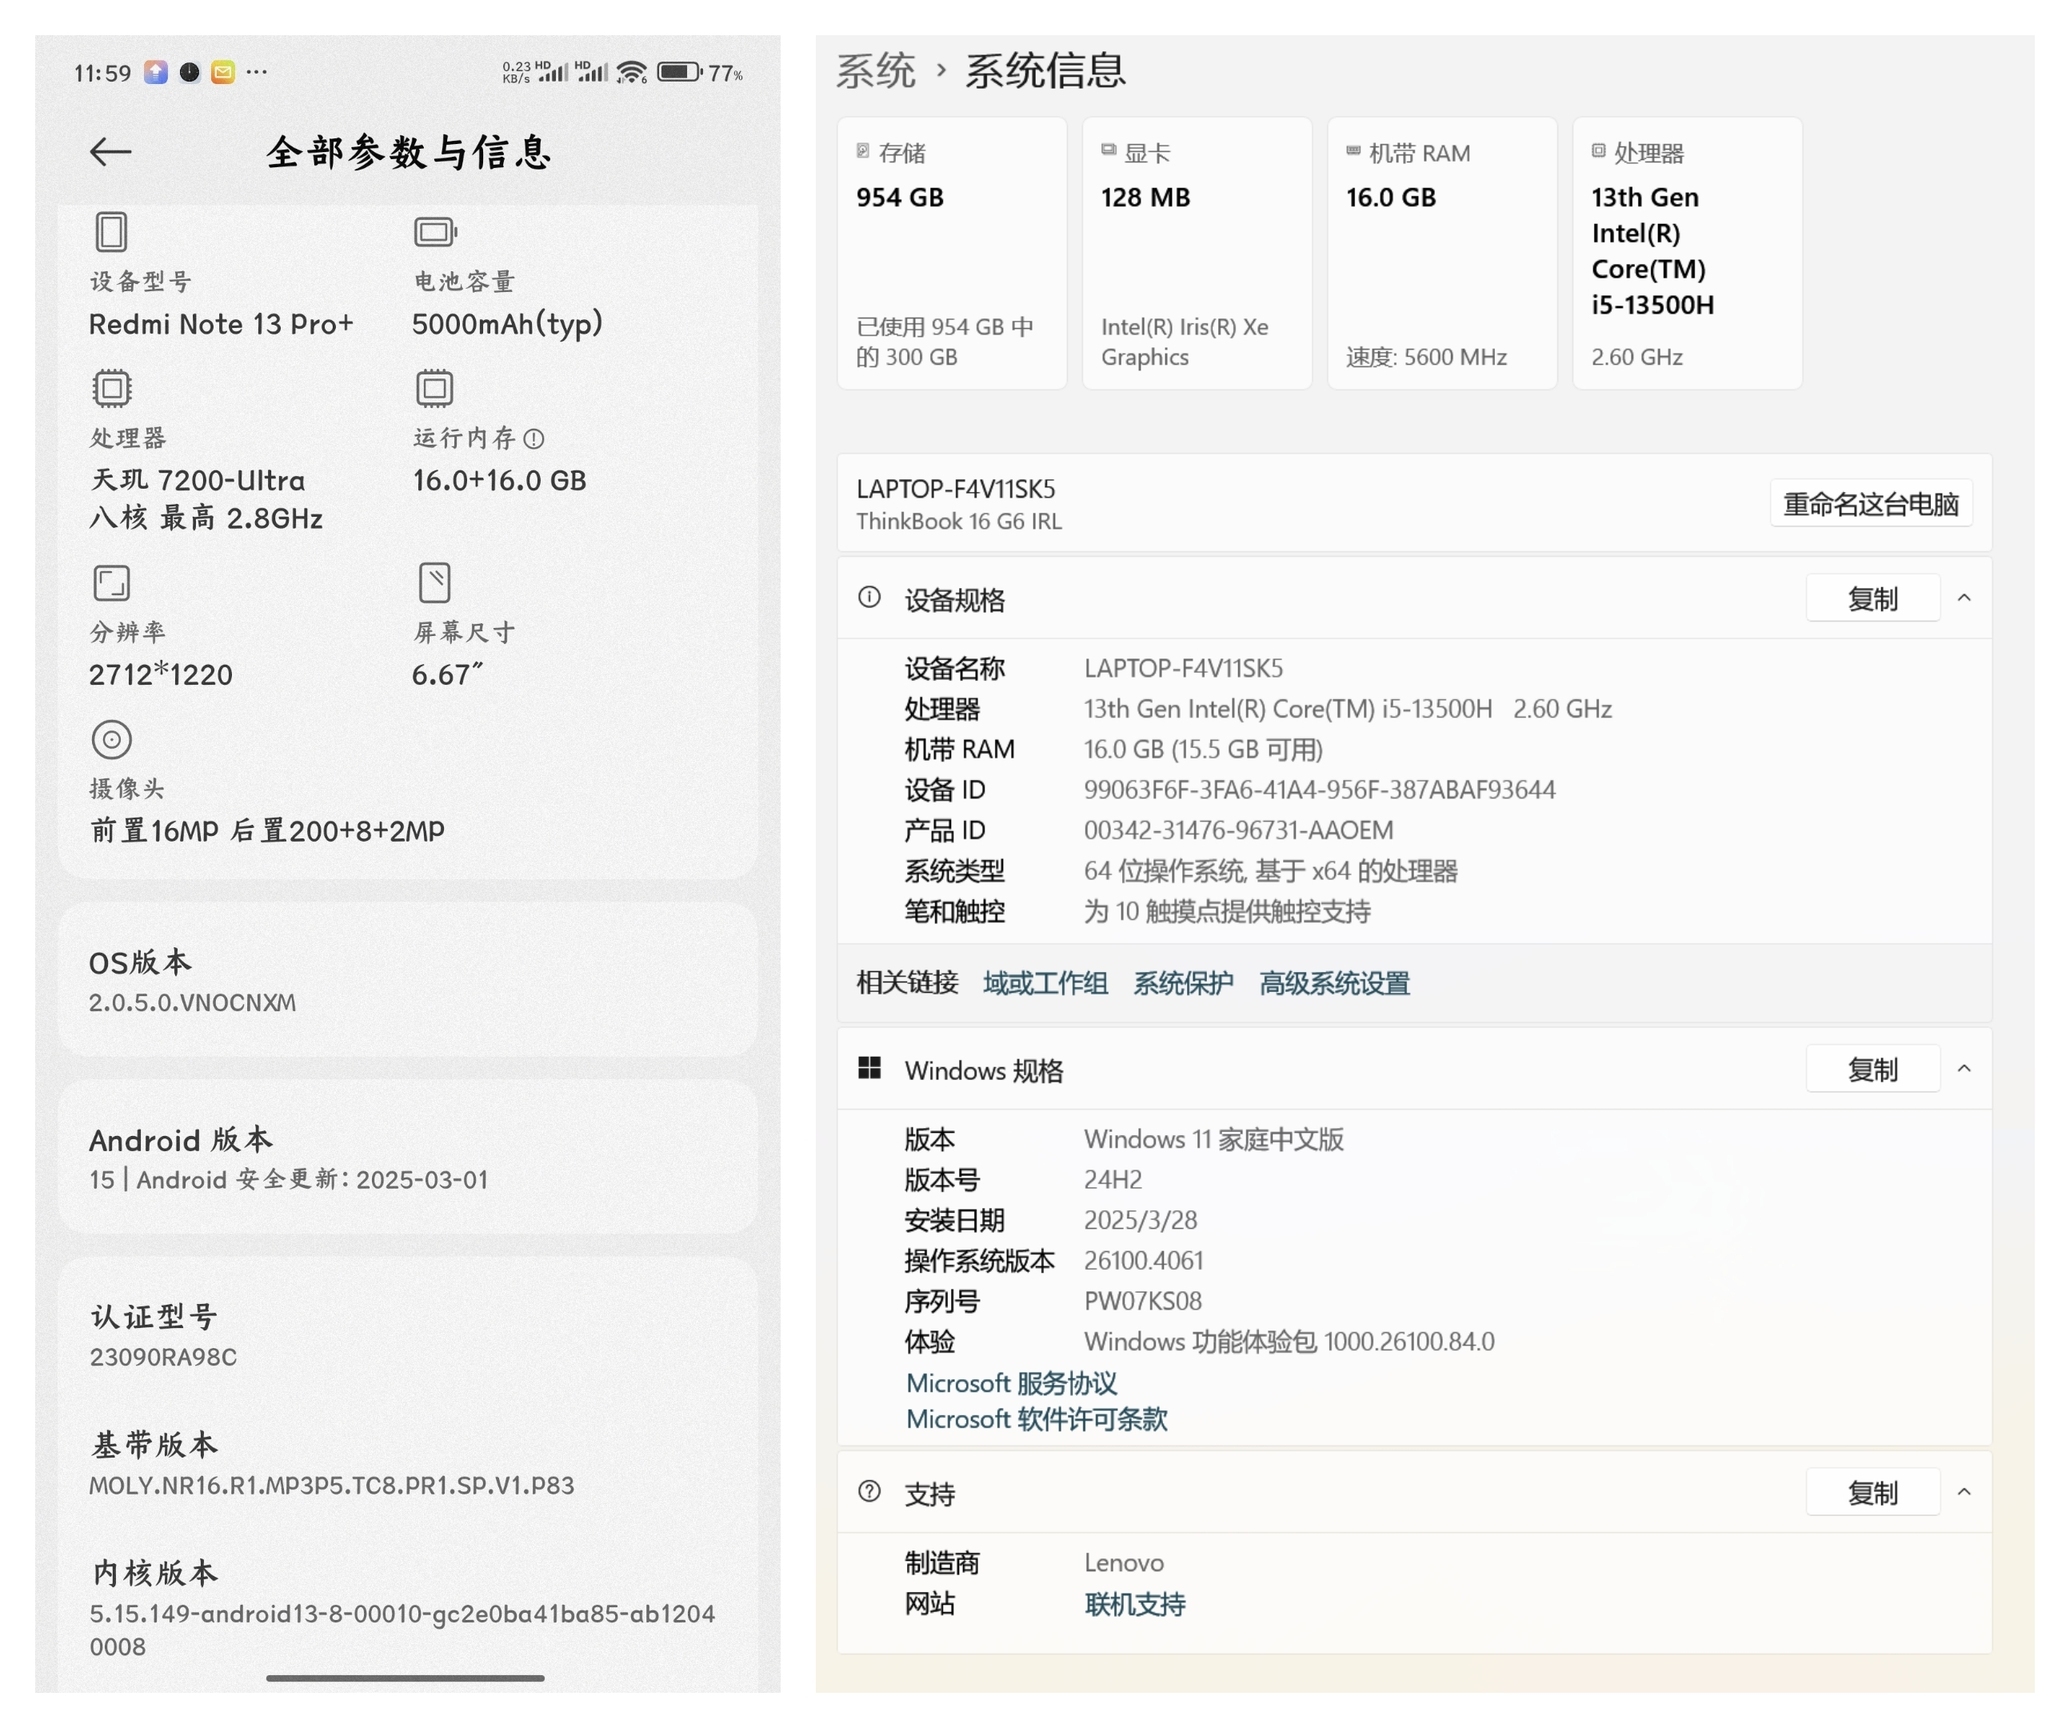Collapse the 支持 section chevron

(x=1963, y=1492)
